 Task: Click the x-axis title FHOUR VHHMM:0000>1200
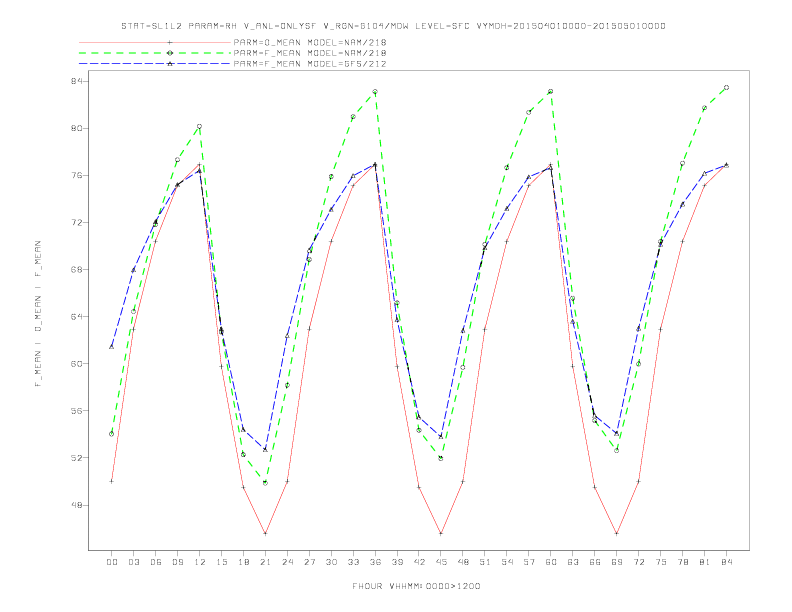tap(416, 586)
